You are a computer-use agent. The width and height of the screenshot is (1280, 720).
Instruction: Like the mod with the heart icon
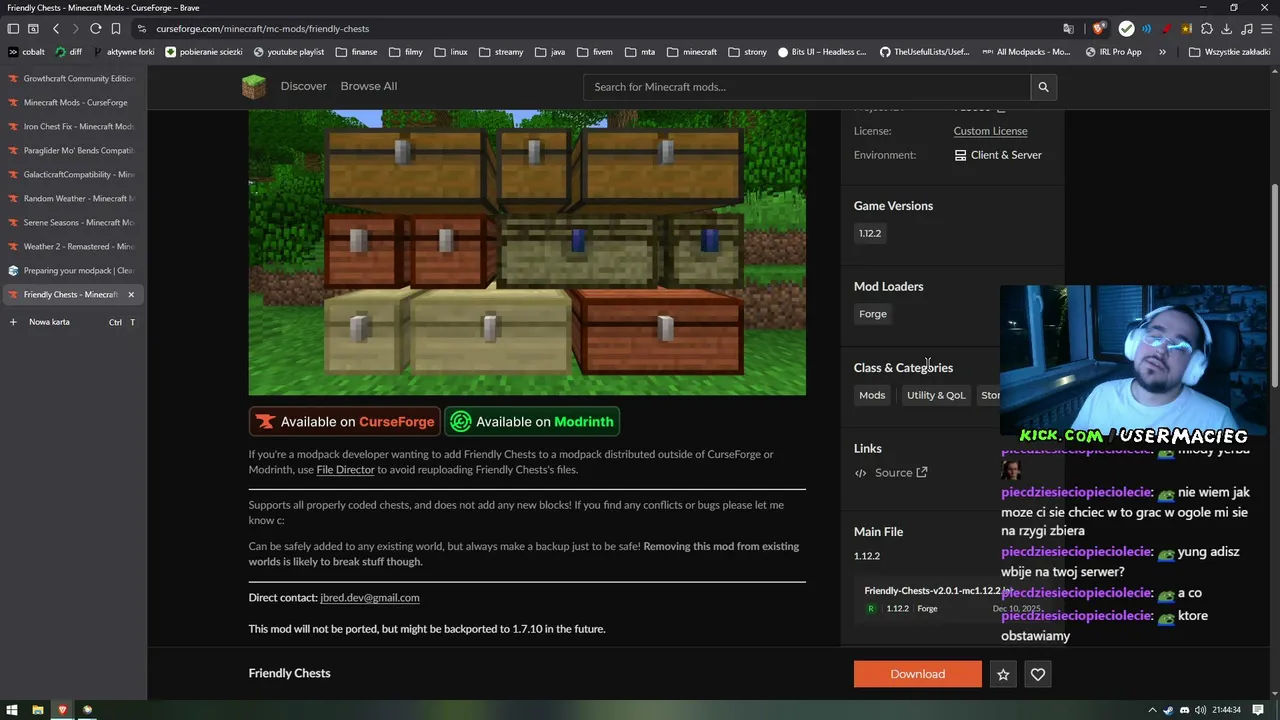1038,674
